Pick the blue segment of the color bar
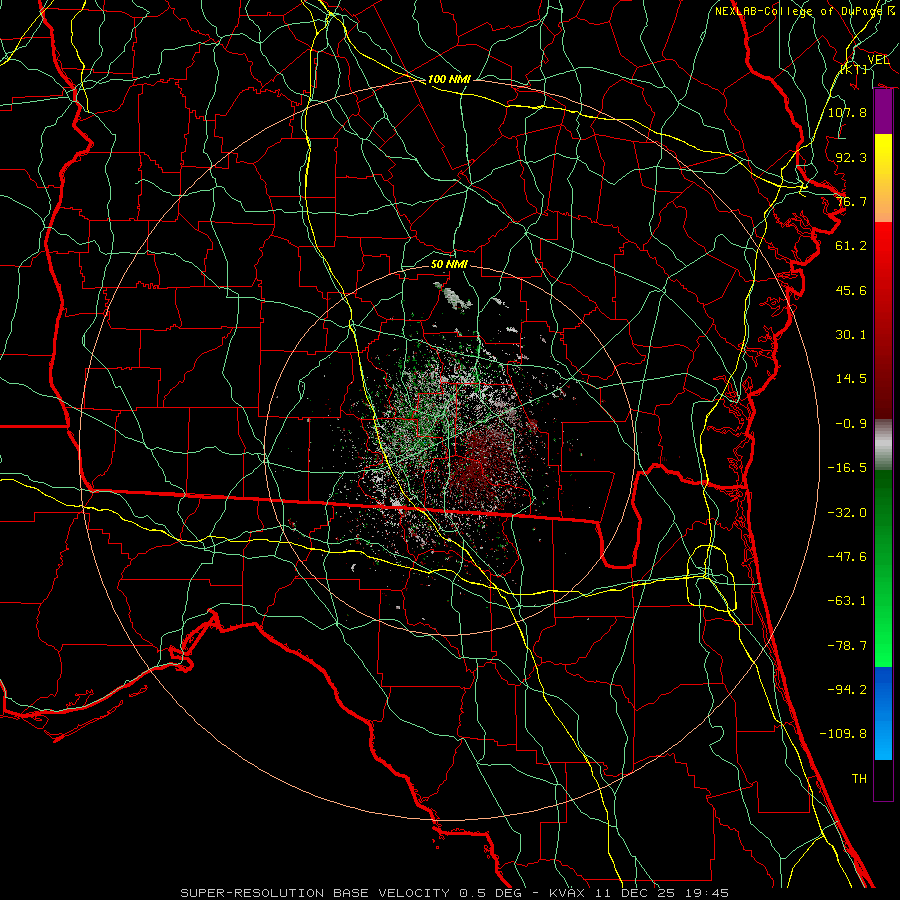The height and width of the screenshot is (900, 900). (x=883, y=713)
